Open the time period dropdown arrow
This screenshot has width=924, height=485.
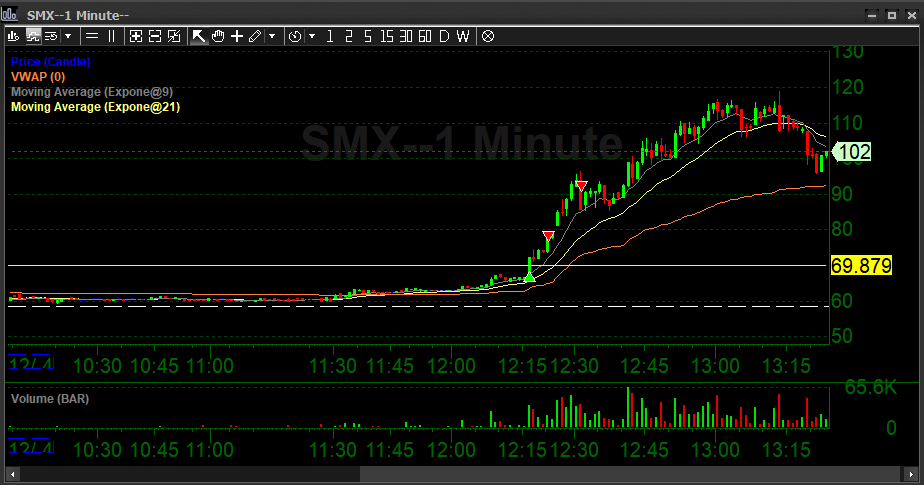(x=312, y=37)
